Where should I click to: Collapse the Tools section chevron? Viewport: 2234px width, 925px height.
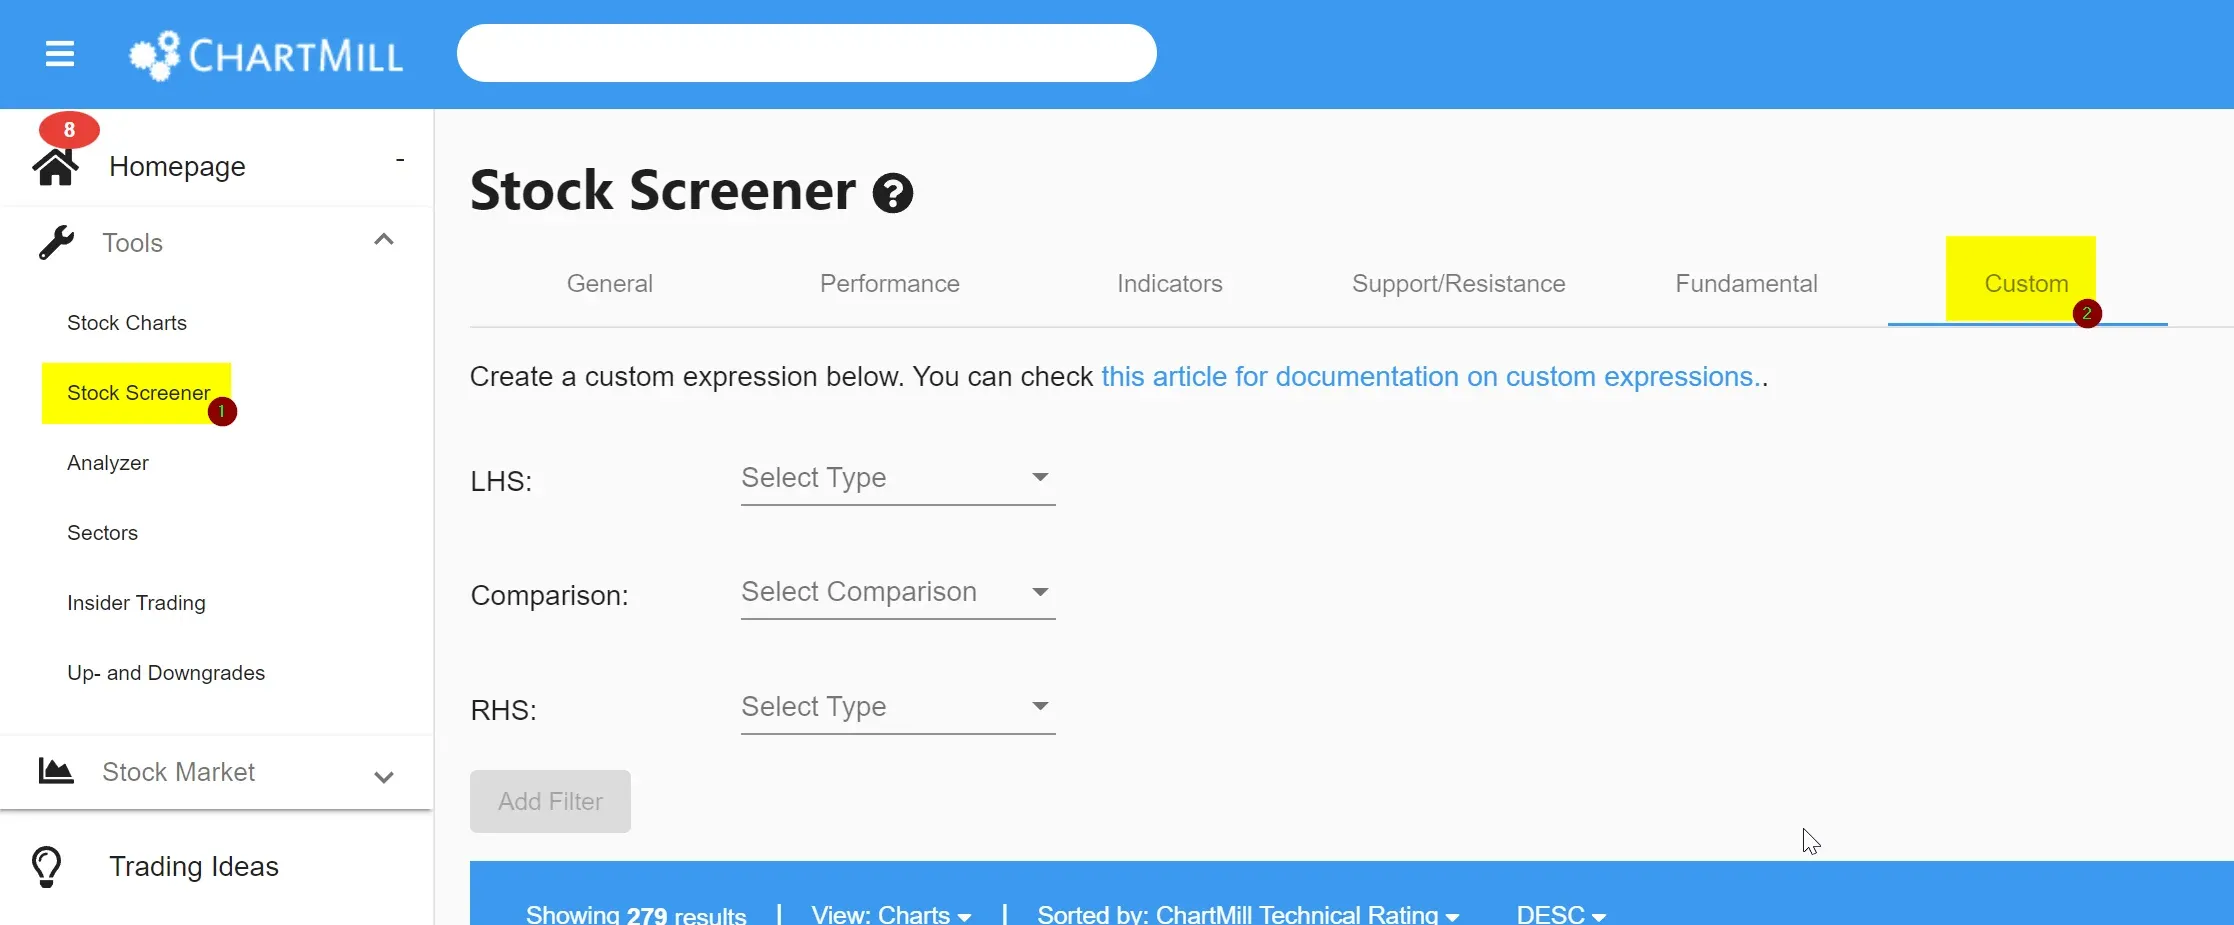[x=384, y=240]
